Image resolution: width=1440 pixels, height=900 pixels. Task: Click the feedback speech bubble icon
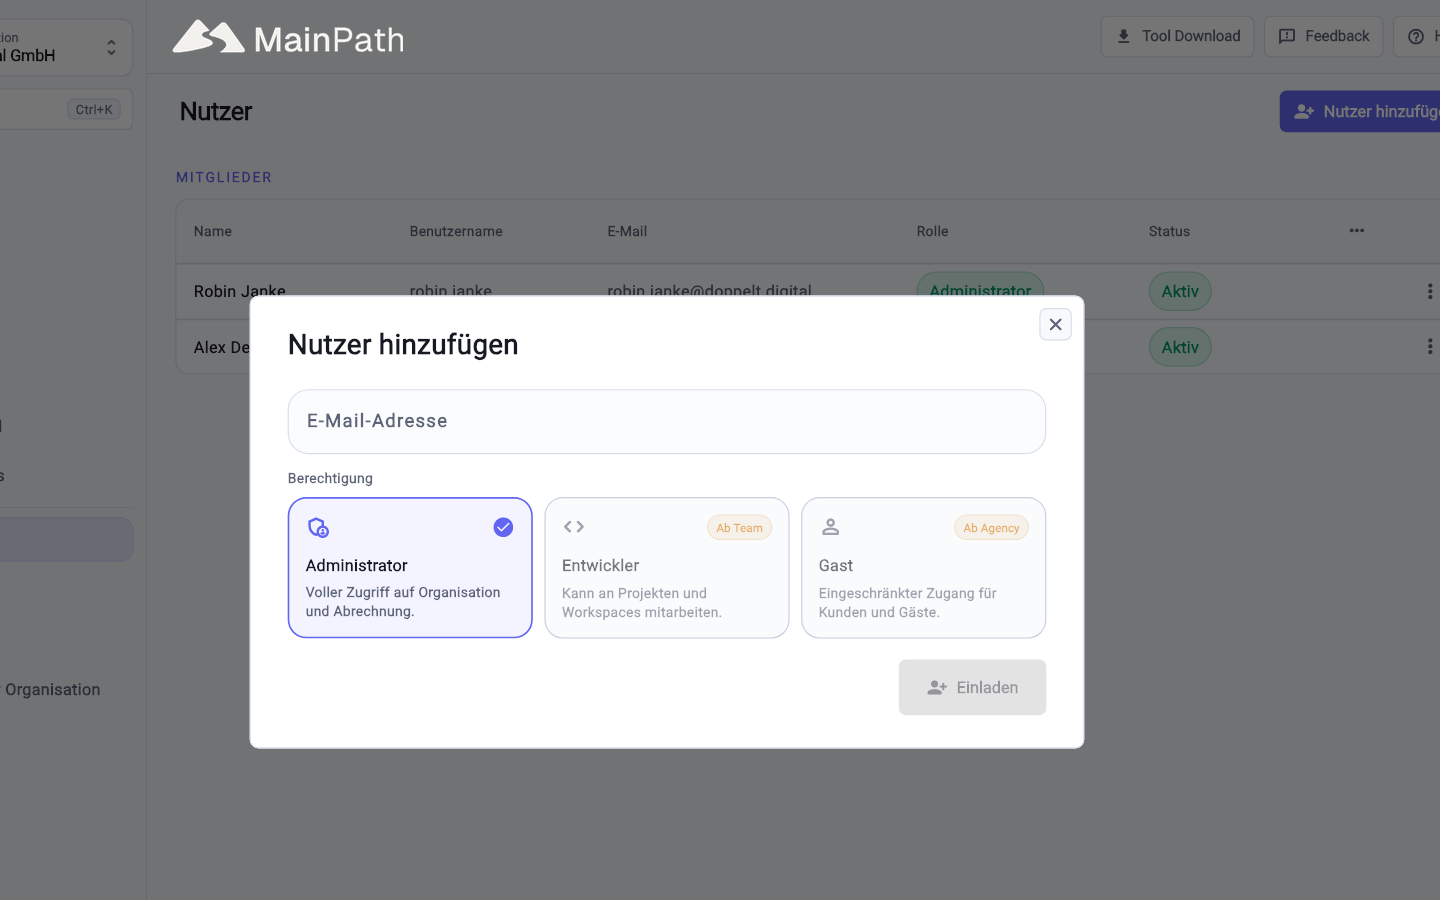pyautogui.click(x=1287, y=36)
